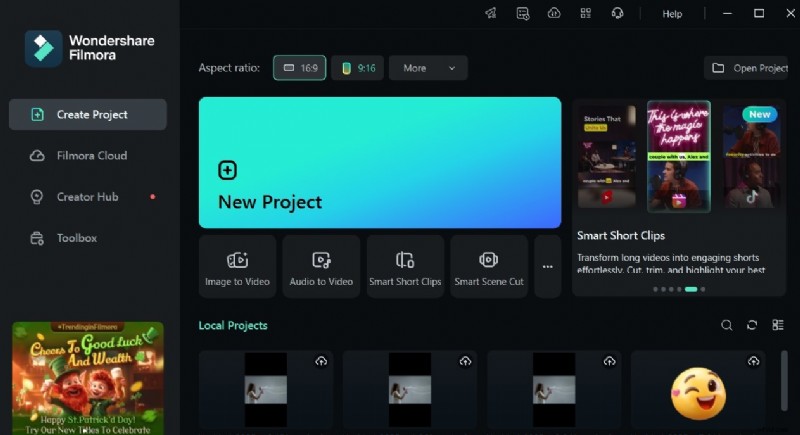Screen dimensions: 800x435
Task: Switch the project list view layout
Action: (778, 325)
